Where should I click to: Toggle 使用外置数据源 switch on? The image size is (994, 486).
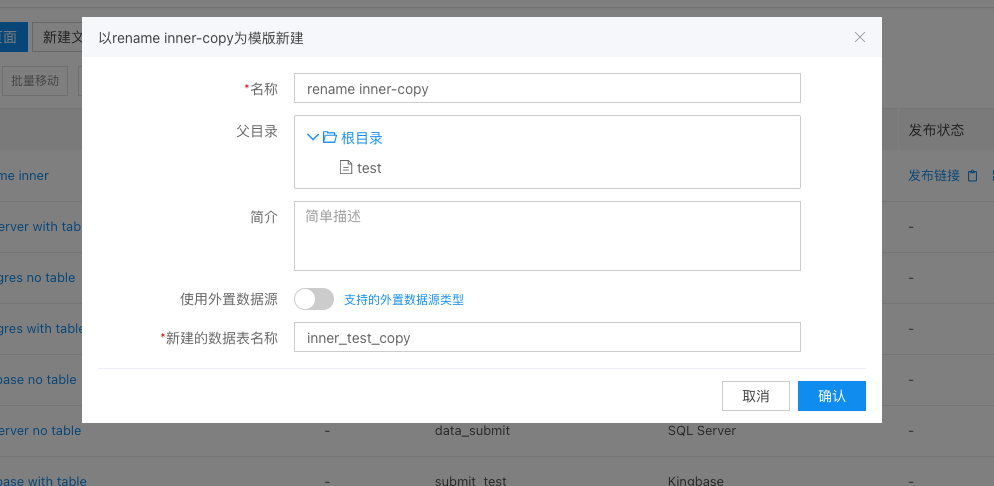(314, 299)
